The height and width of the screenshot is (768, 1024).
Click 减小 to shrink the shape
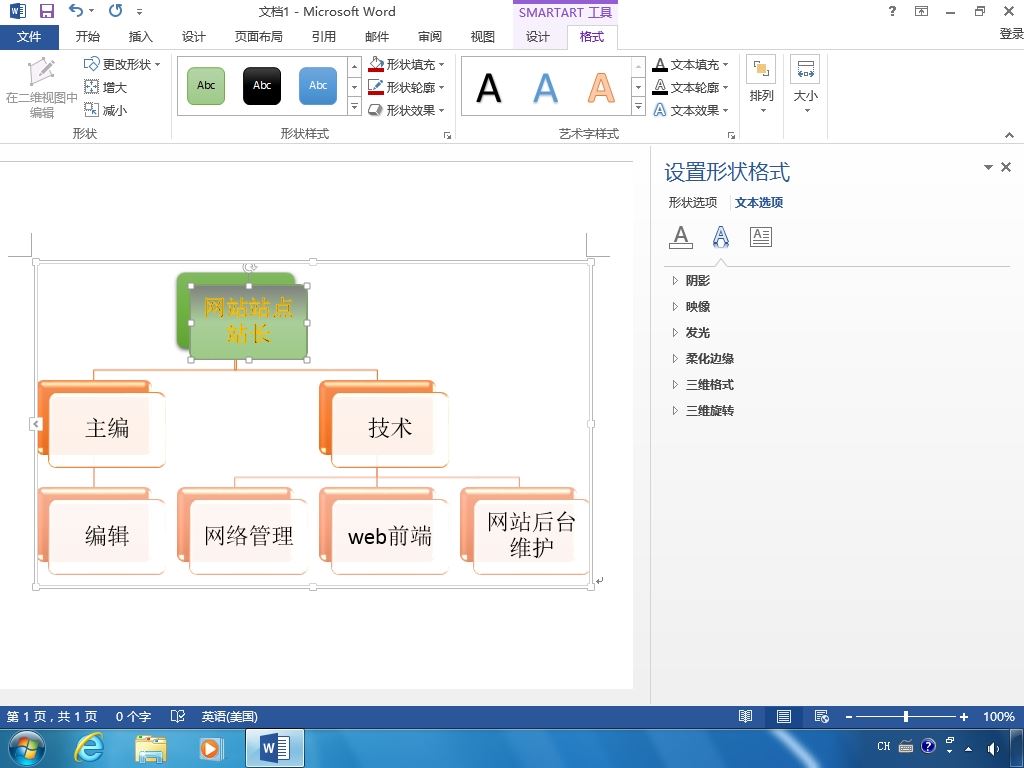106,110
